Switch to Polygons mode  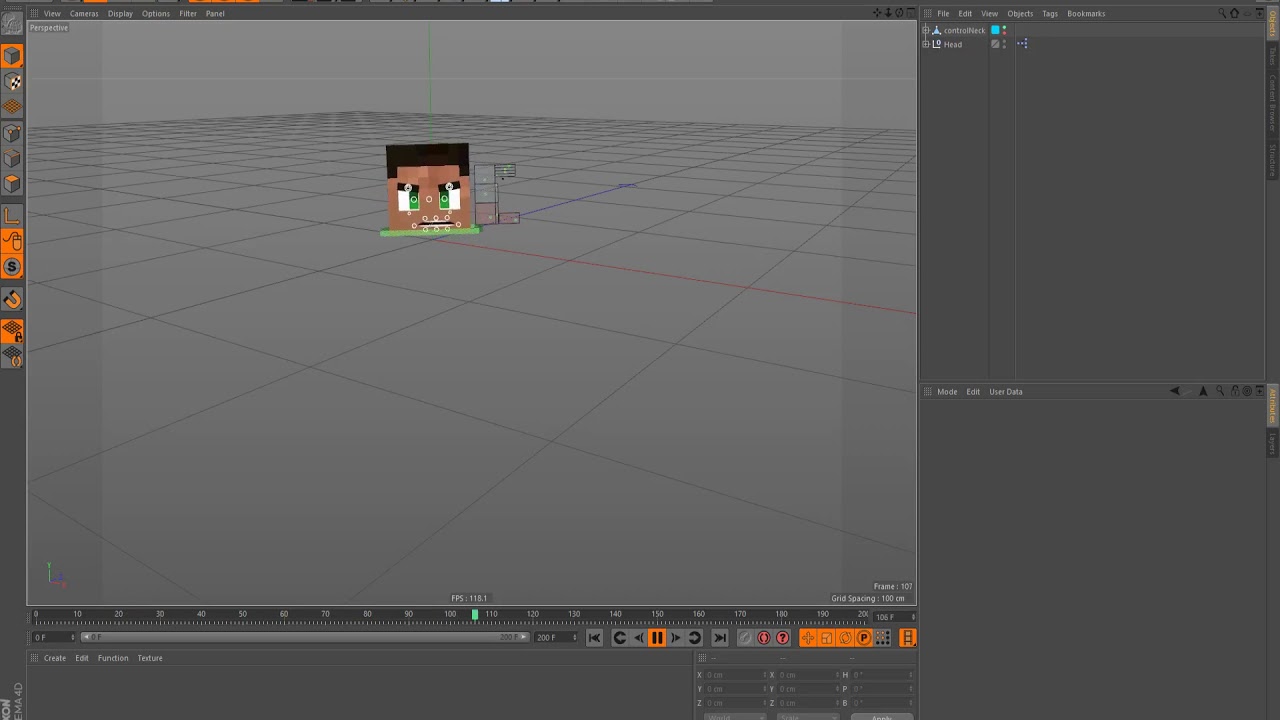coord(12,183)
